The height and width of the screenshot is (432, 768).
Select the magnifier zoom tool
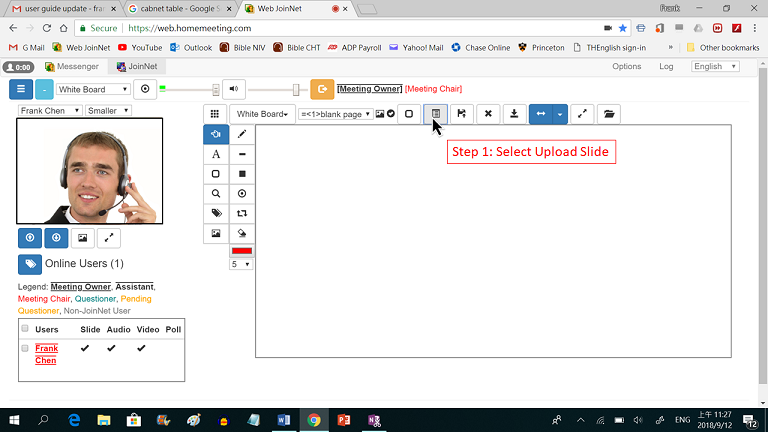click(216, 193)
